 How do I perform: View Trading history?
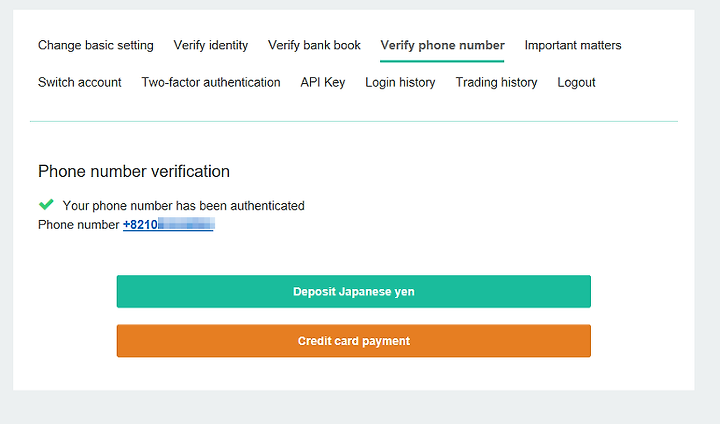496,82
